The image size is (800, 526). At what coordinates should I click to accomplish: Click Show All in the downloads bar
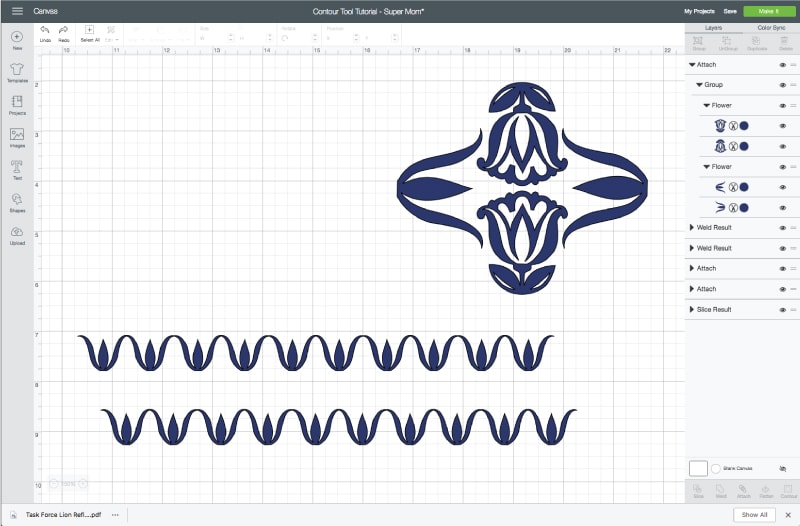pyautogui.click(x=755, y=514)
